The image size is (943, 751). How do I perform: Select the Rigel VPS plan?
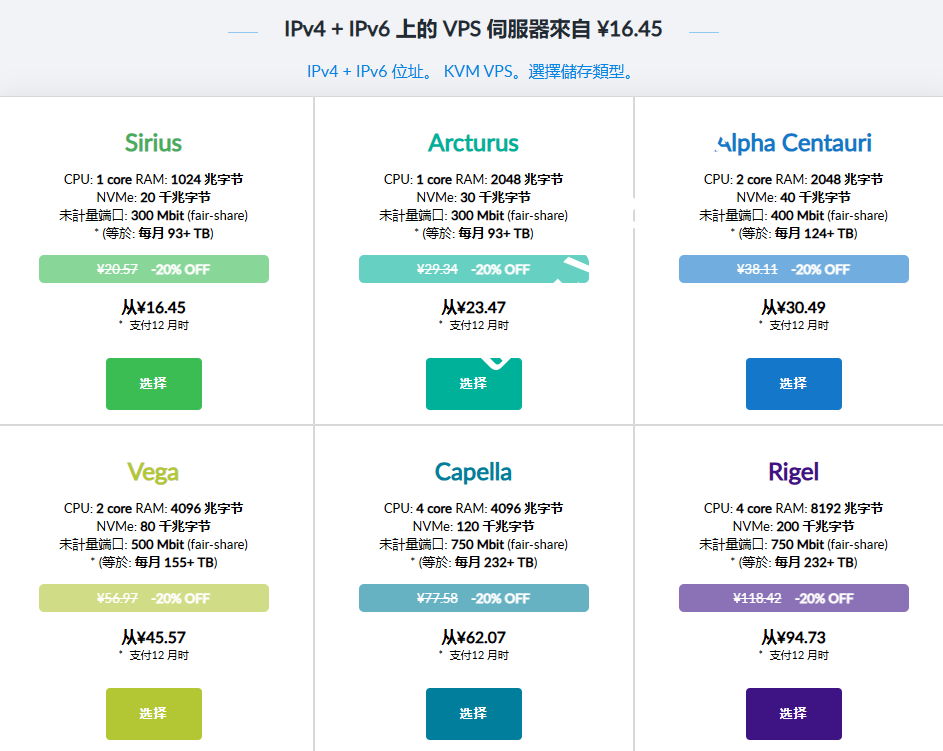(x=793, y=713)
